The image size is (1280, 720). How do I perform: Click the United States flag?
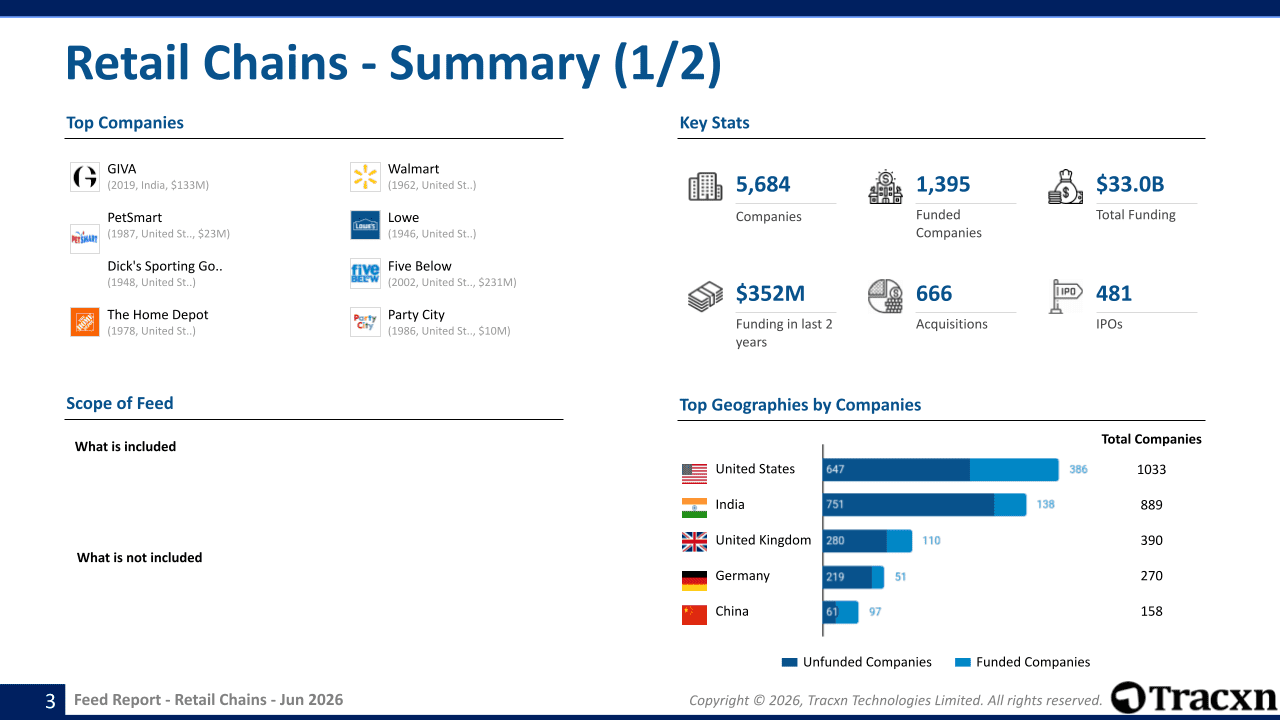pos(694,472)
